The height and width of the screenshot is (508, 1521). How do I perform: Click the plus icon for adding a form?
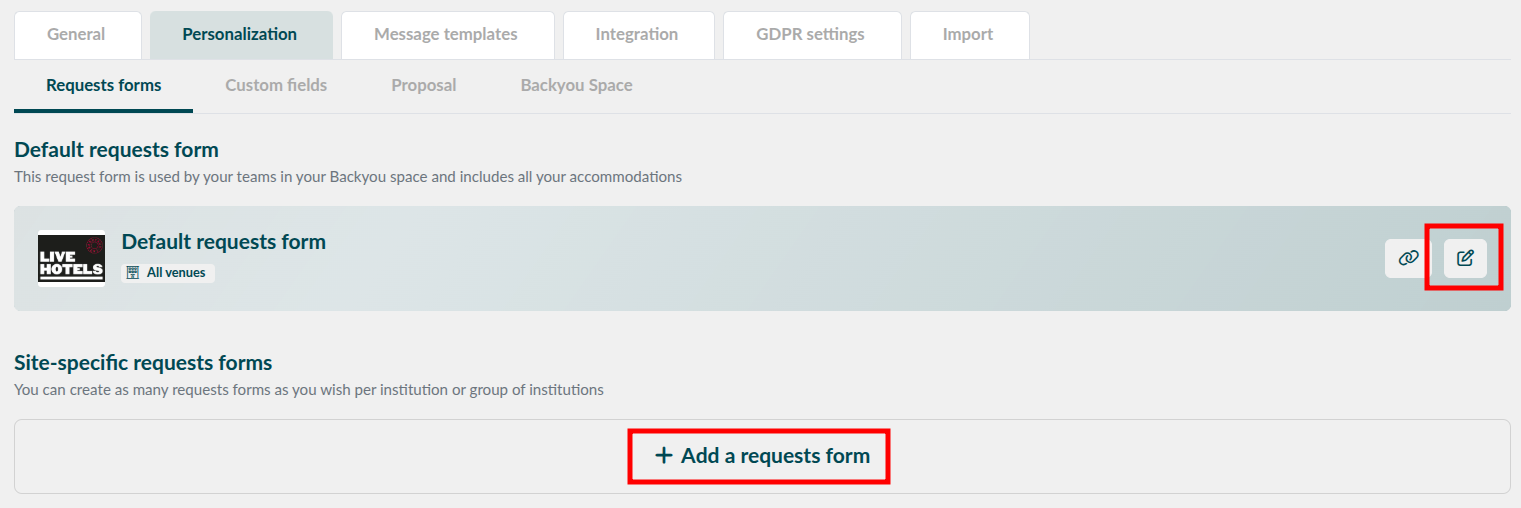[x=663, y=456]
